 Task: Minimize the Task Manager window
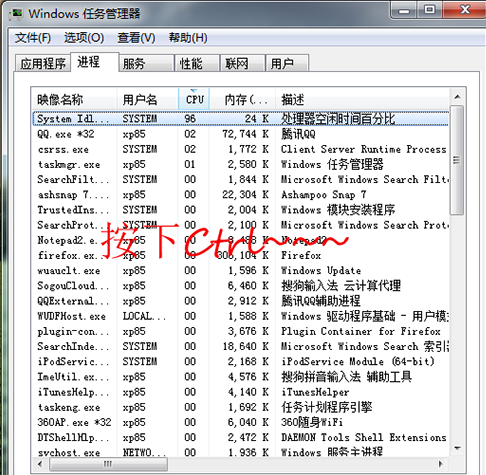(404, 11)
